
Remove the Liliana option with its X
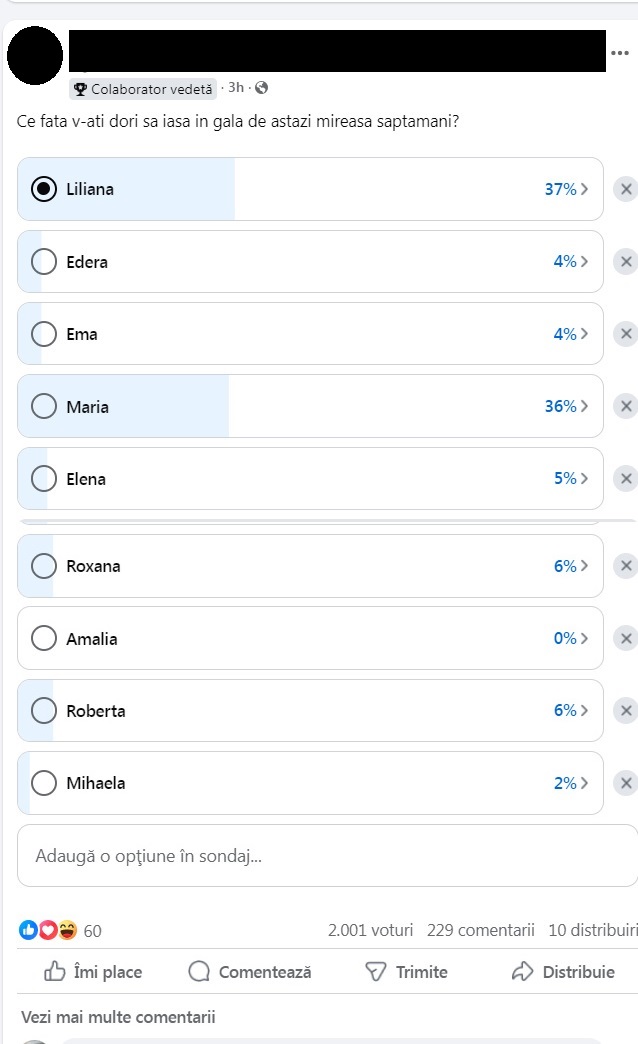pyautogui.click(x=625, y=189)
